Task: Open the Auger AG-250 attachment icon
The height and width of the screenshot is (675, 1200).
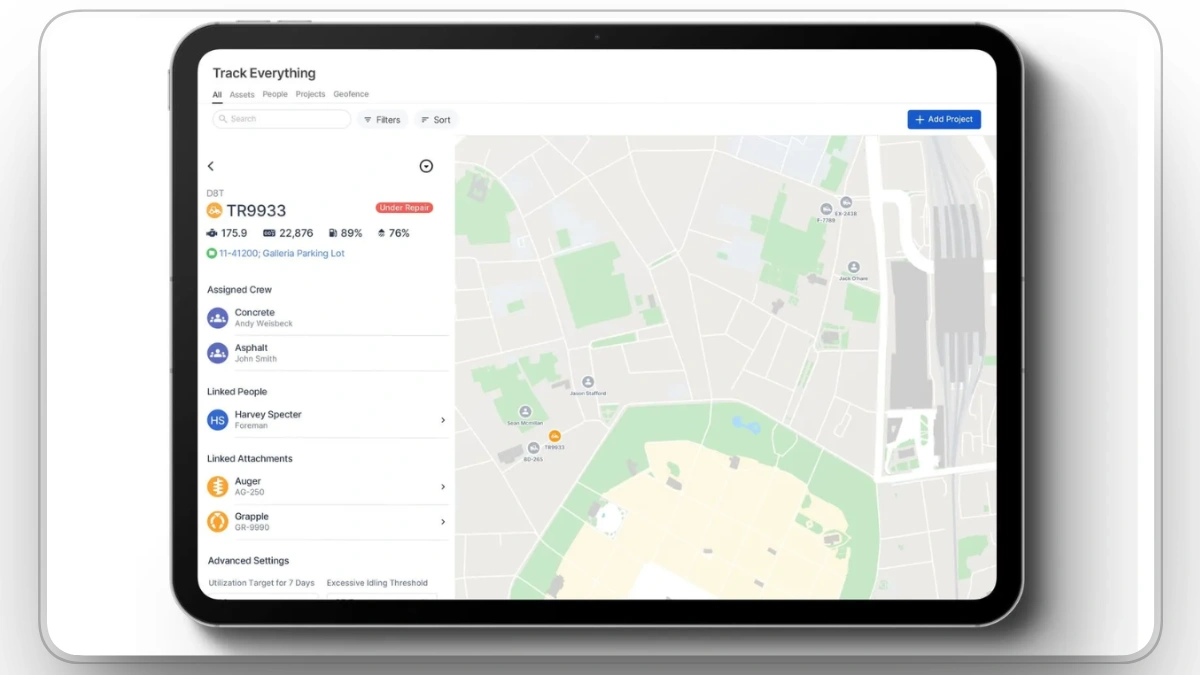Action: coord(218,486)
